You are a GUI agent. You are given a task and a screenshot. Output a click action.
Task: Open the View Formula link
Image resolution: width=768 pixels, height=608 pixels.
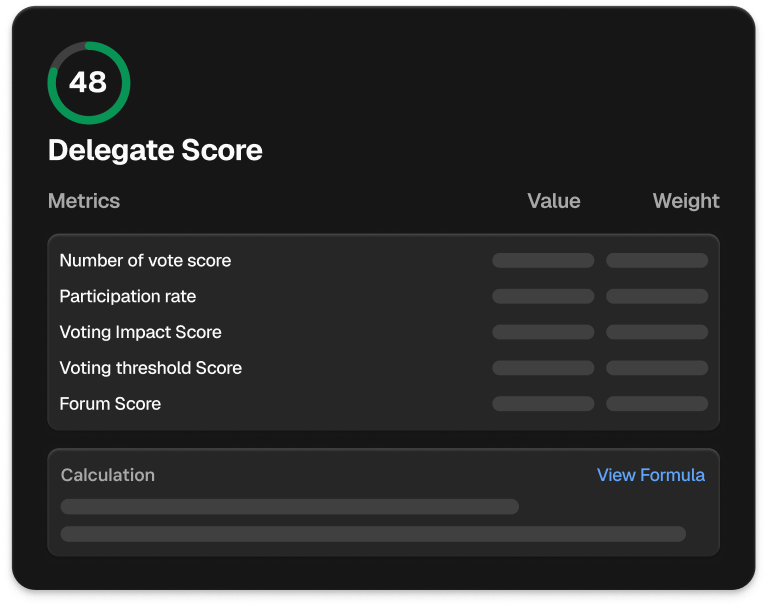tap(650, 475)
